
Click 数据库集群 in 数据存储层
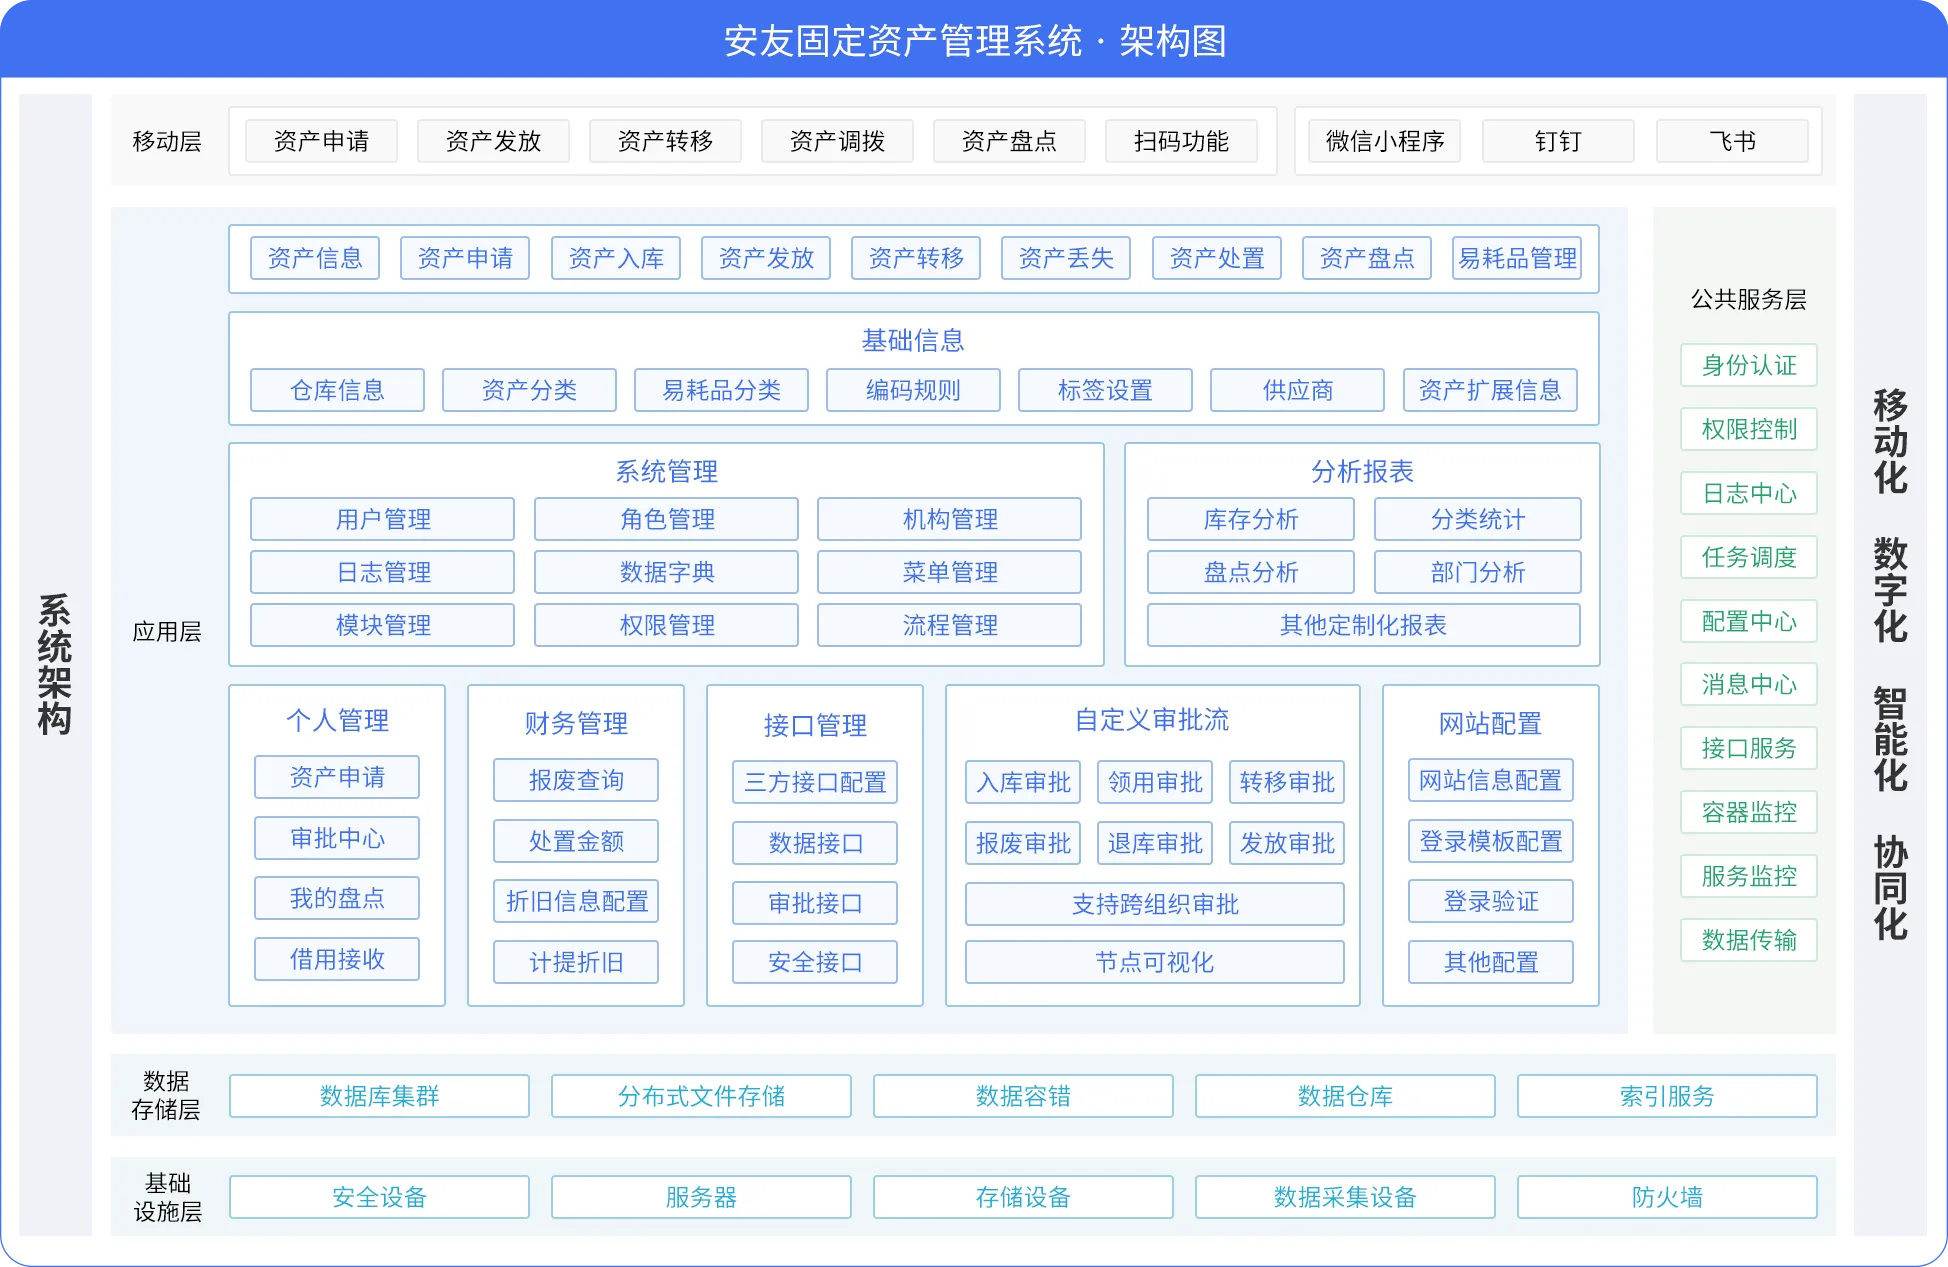pos(380,1096)
